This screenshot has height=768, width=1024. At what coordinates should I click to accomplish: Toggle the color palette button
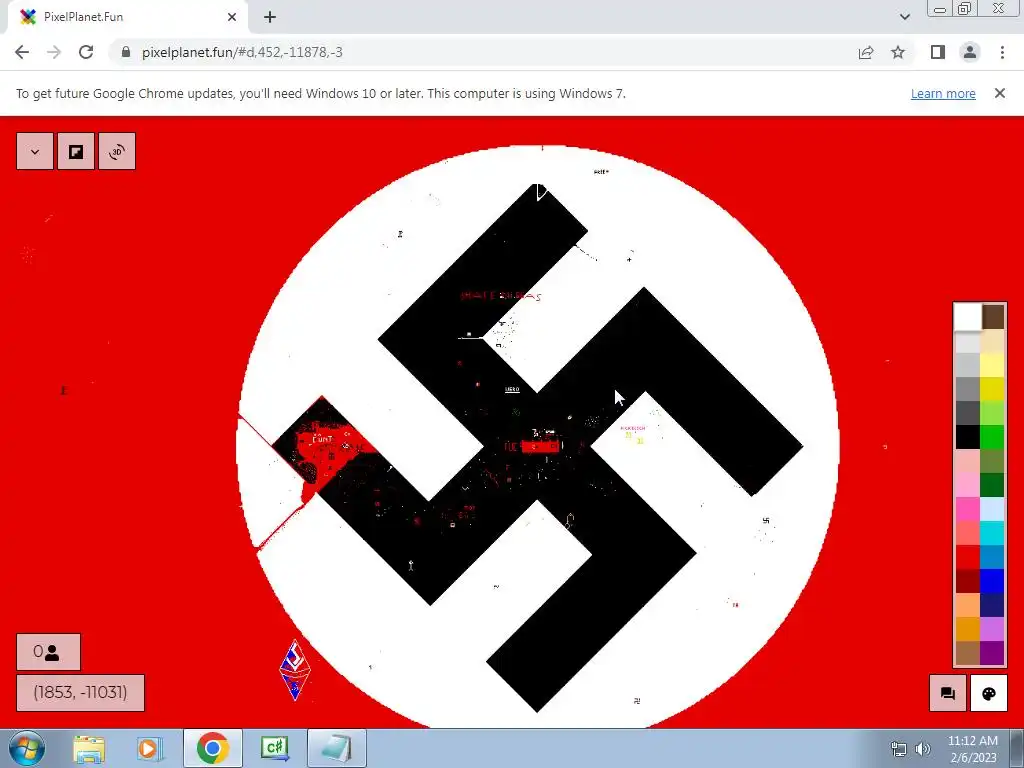click(989, 694)
